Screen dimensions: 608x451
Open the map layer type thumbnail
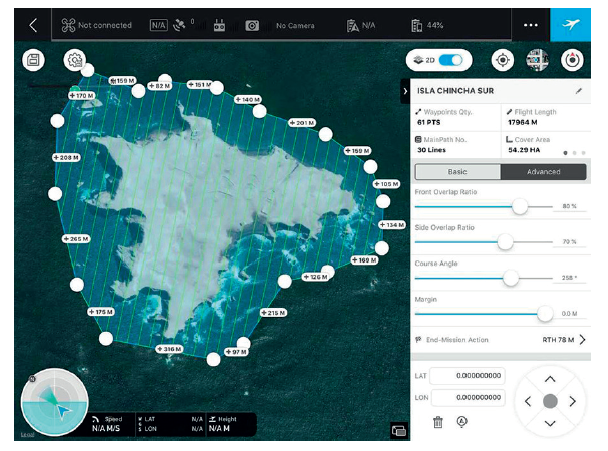537,60
